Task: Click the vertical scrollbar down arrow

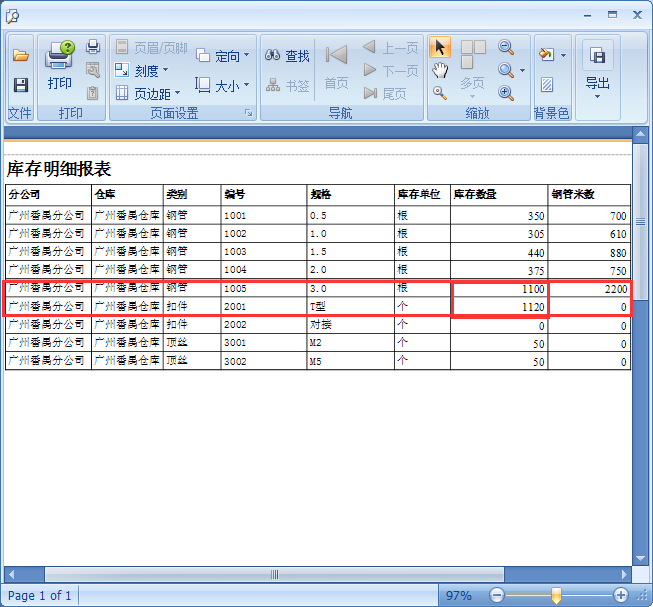Action: pos(640,558)
